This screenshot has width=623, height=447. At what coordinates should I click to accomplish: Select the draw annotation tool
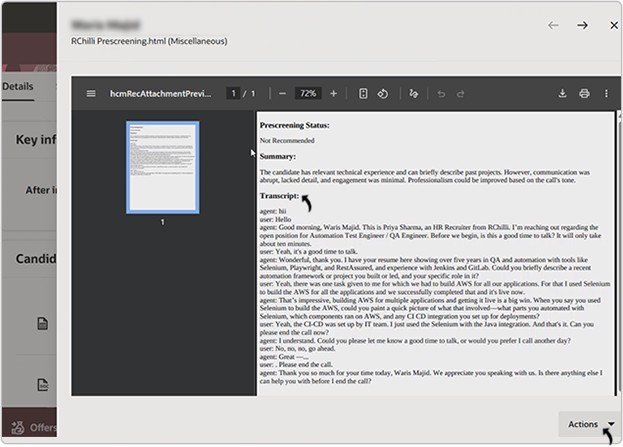(414, 93)
